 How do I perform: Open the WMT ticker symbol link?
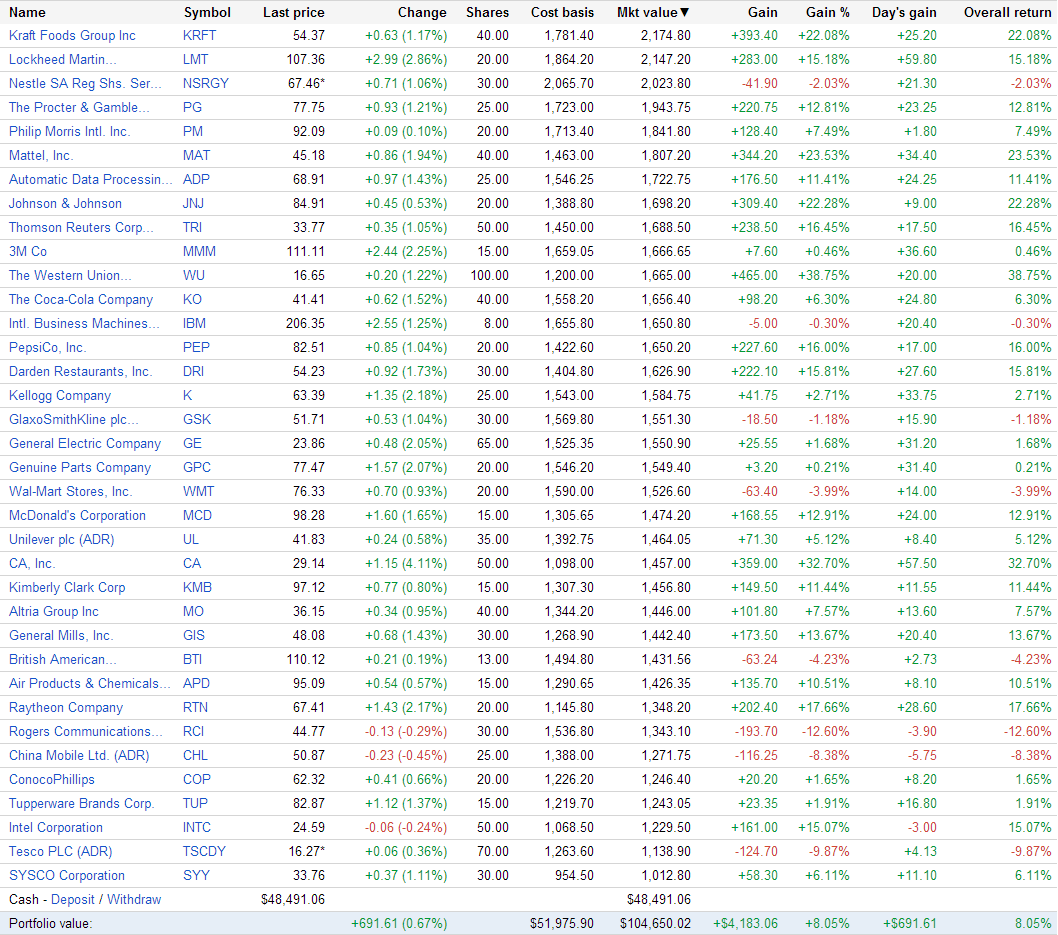tap(199, 491)
